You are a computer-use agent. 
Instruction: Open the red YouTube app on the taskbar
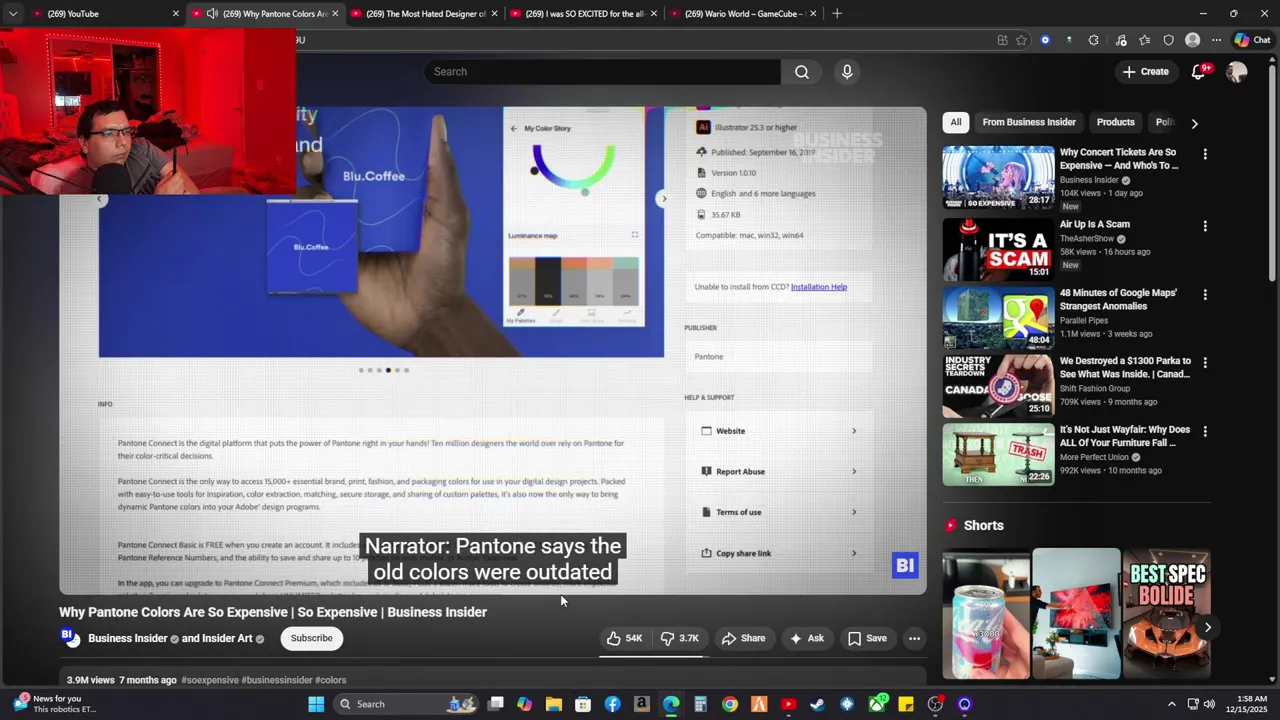point(788,704)
